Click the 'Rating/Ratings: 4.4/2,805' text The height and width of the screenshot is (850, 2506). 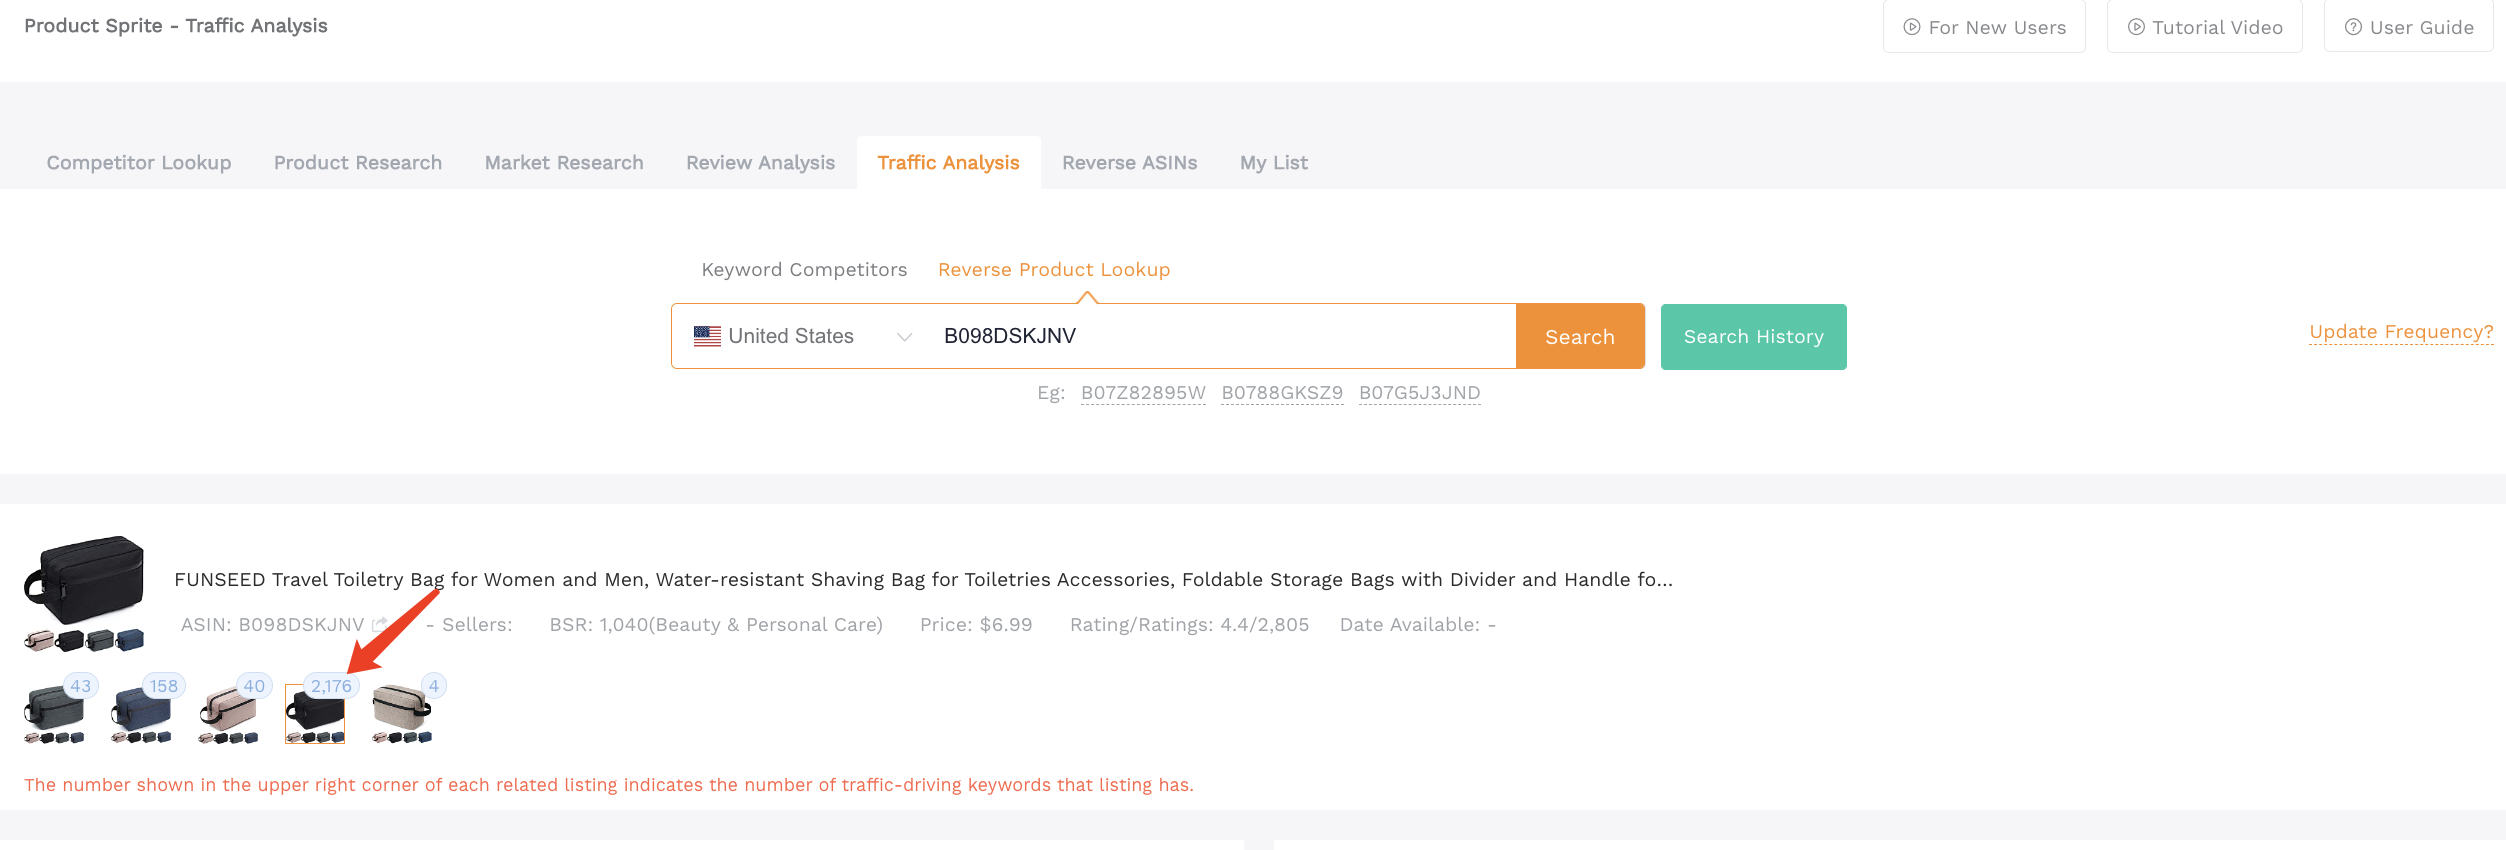[1189, 624]
